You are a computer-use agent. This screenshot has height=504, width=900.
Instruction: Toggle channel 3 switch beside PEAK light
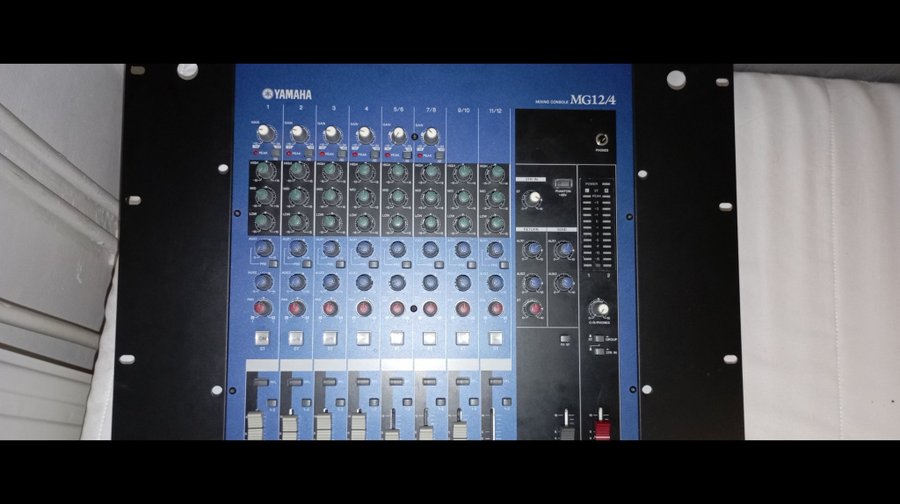342,155
